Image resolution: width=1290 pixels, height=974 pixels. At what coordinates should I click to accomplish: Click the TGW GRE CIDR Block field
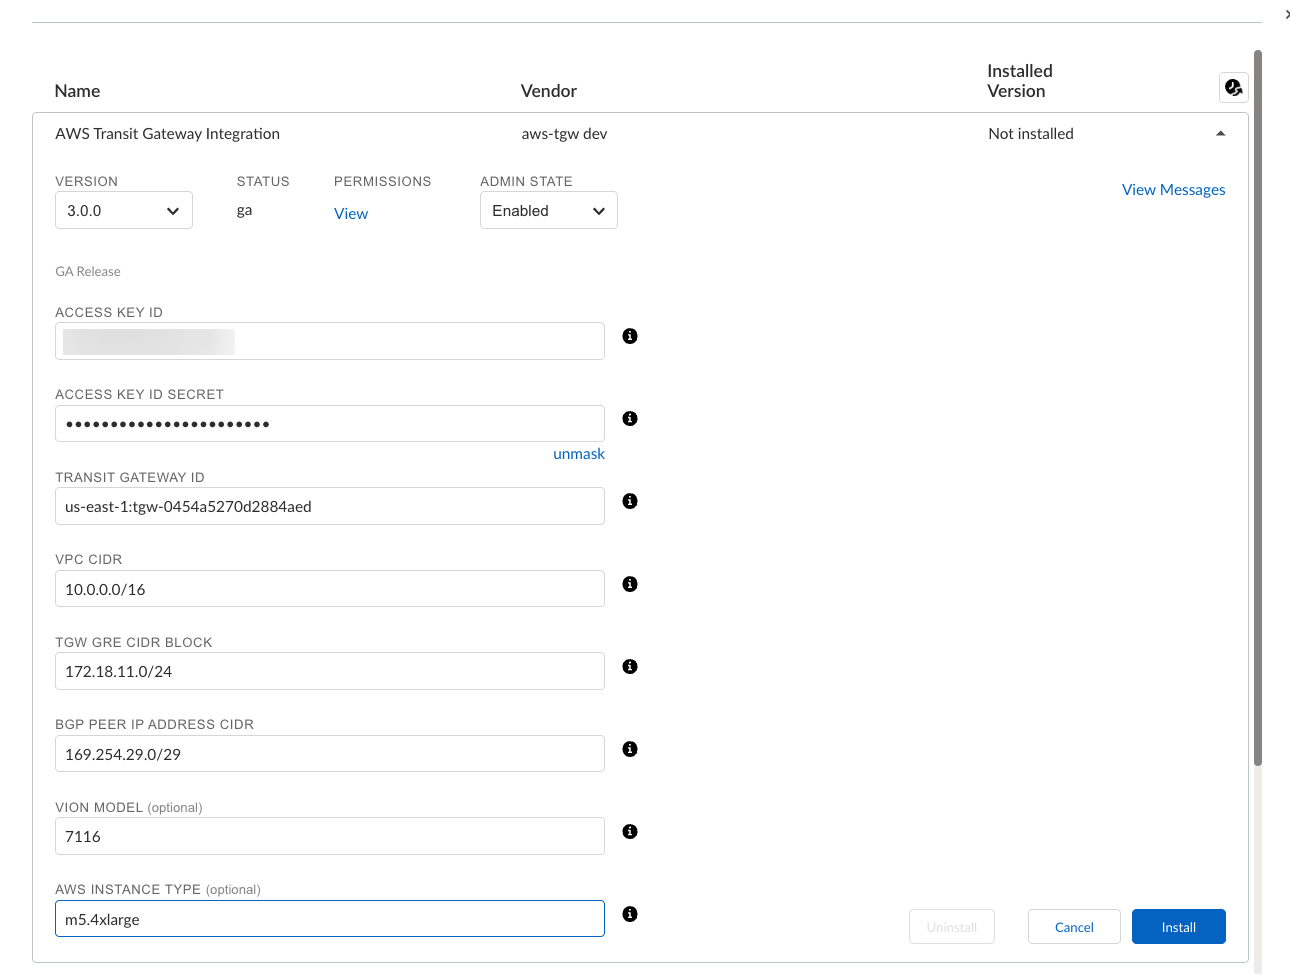pos(330,671)
